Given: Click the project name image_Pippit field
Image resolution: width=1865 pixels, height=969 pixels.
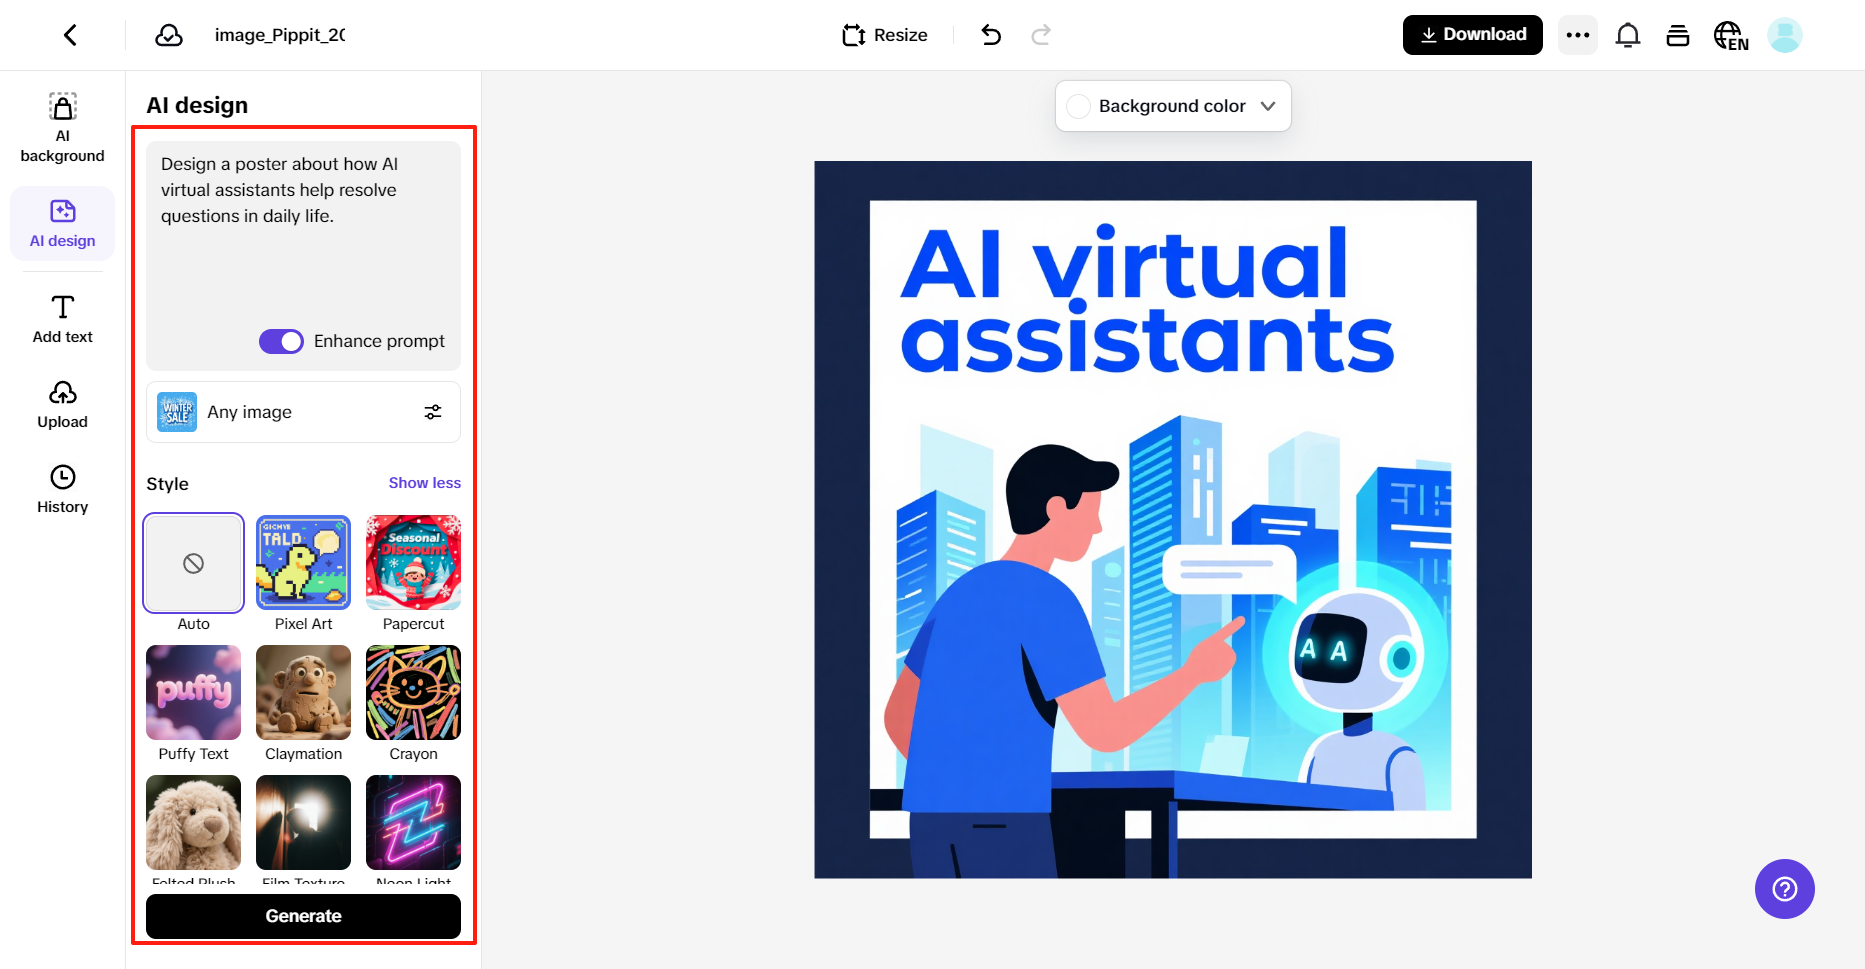Looking at the screenshot, I should 280,35.
